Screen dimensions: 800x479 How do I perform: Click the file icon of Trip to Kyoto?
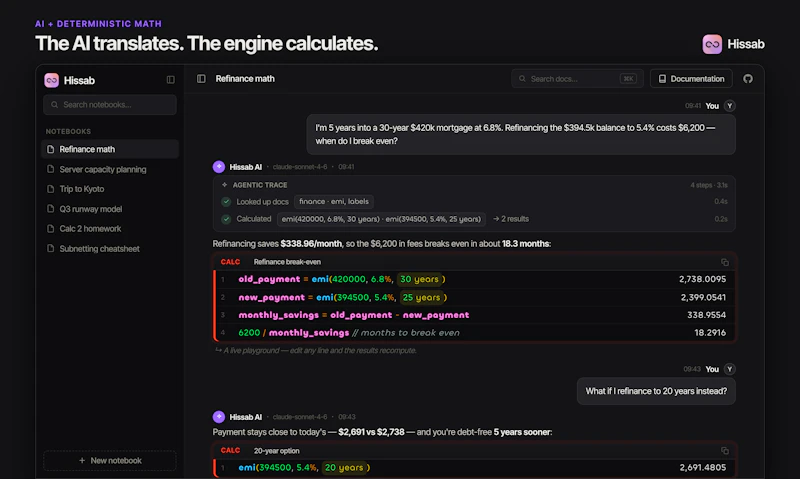pyautogui.click(x=51, y=189)
